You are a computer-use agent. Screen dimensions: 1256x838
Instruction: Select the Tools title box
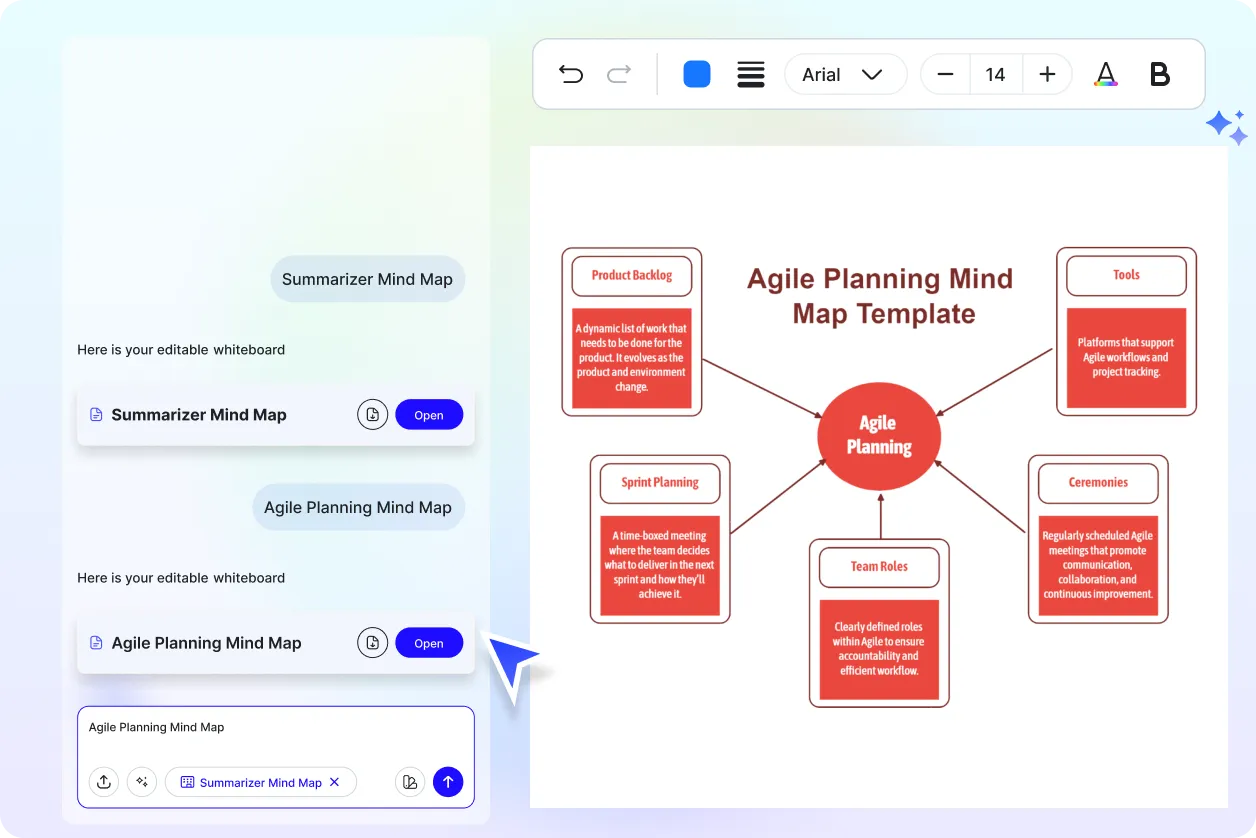coord(1127,275)
